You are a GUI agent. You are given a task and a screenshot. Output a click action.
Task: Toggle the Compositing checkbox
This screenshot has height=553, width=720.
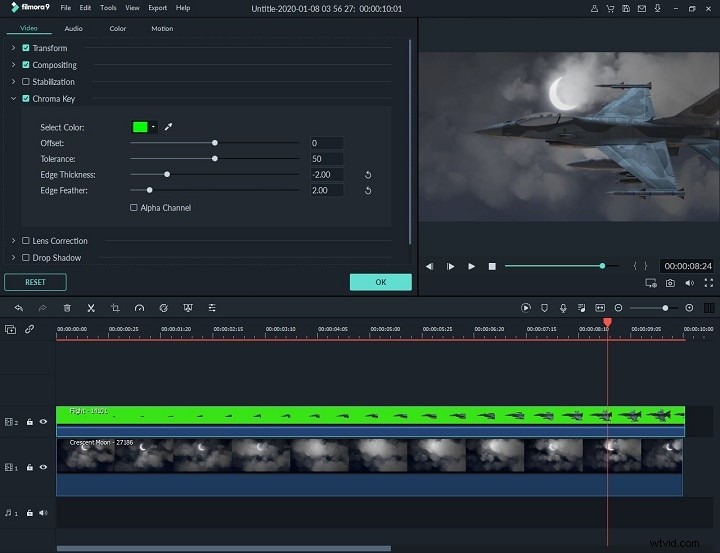coord(26,65)
